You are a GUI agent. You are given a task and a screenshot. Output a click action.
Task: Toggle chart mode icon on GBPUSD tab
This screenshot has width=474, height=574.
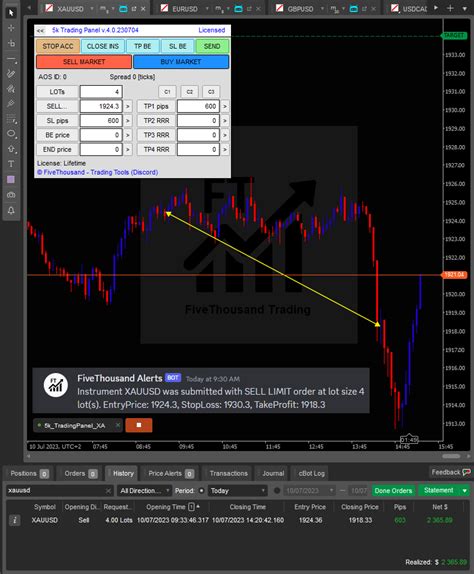pyautogui.click(x=354, y=8)
